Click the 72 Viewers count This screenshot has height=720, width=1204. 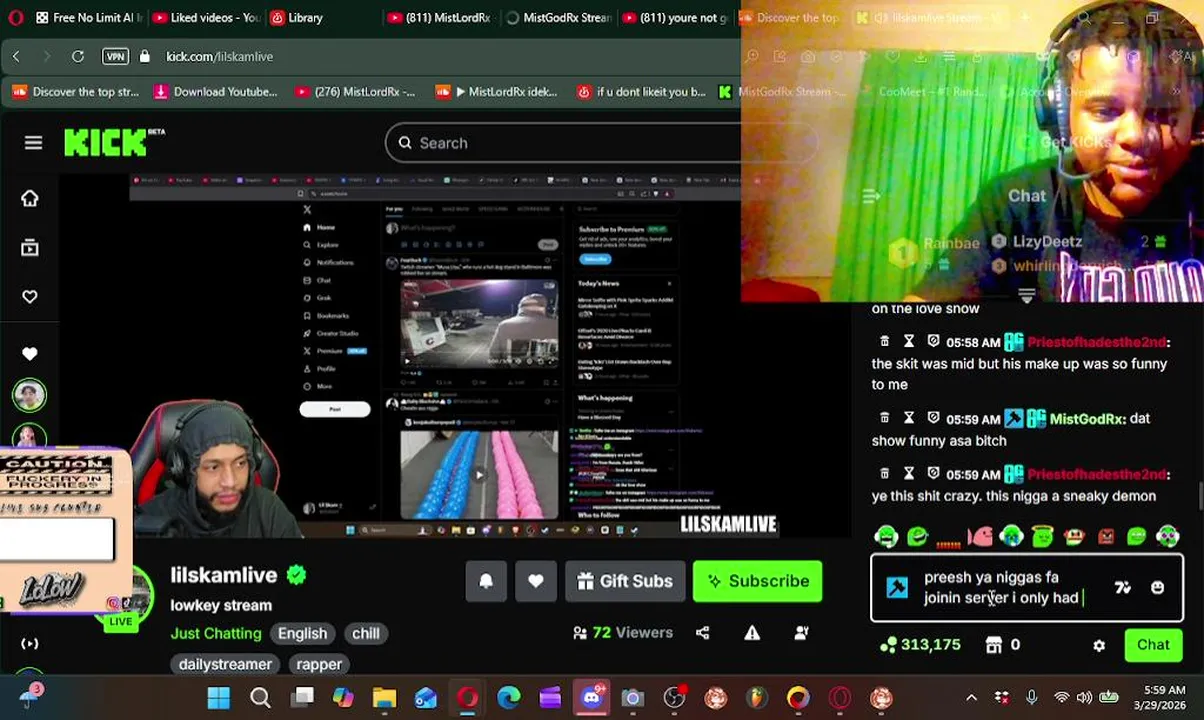click(x=622, y=633)
